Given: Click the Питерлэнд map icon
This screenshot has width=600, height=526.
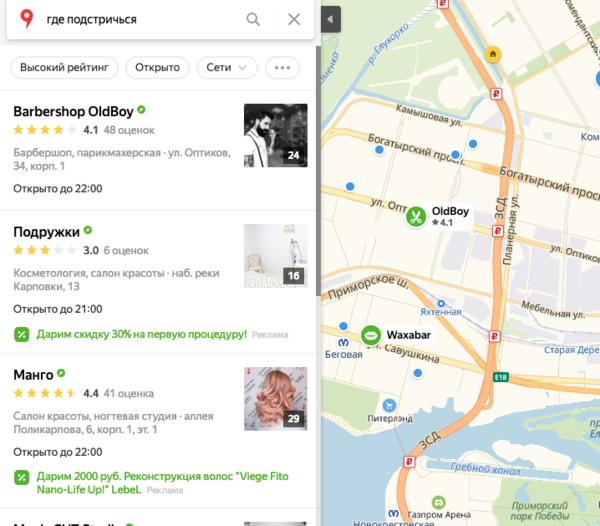Looking at the screenshot, I should 389,405.
